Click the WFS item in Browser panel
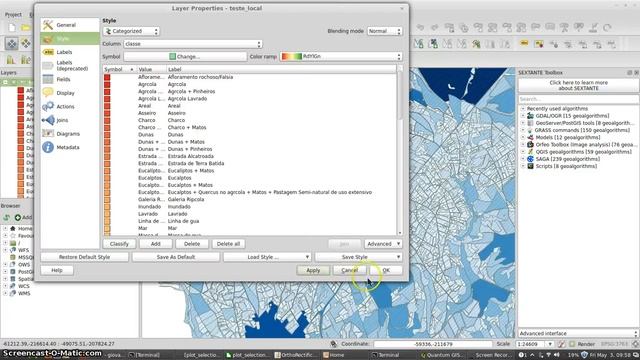 pos(24,250)
